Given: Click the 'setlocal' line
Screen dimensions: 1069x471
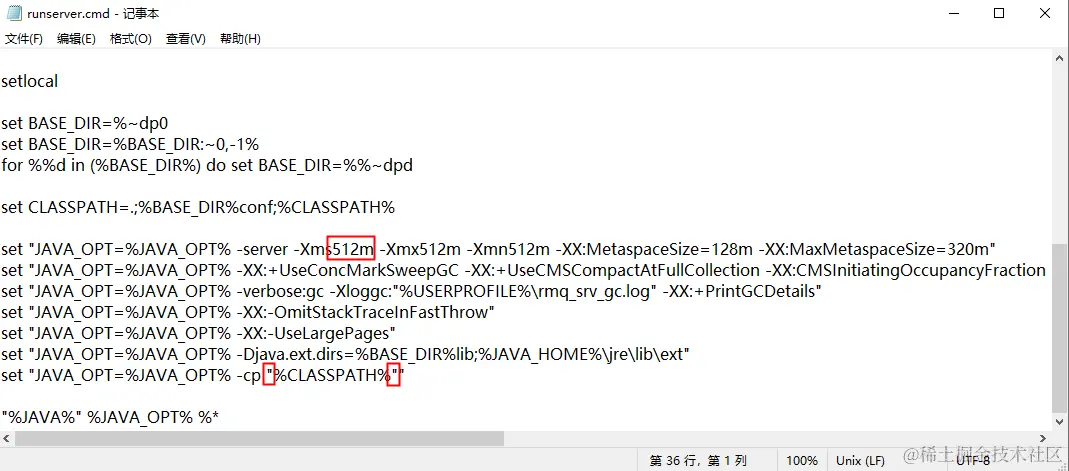Looking at the screenshot, I should pyautogui.click(x=29, y=81).
